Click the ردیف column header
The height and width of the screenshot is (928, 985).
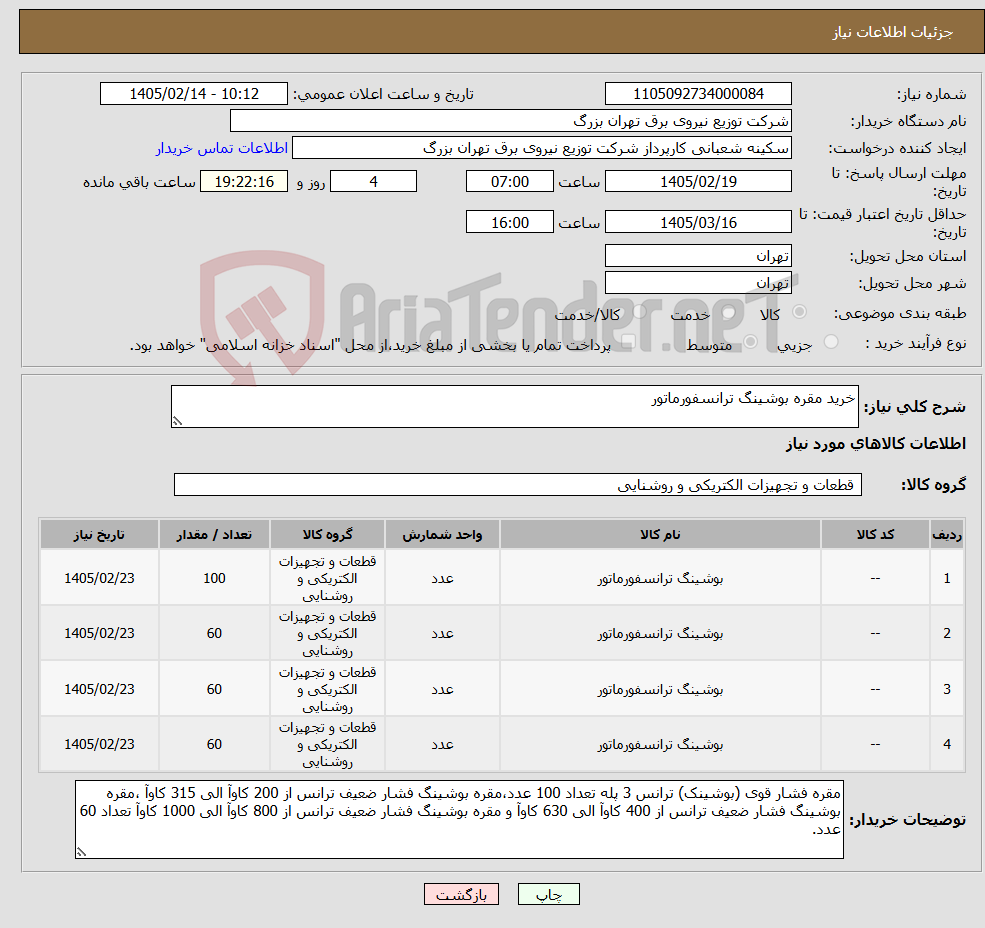pyautogui.click(x=946, y=535)
